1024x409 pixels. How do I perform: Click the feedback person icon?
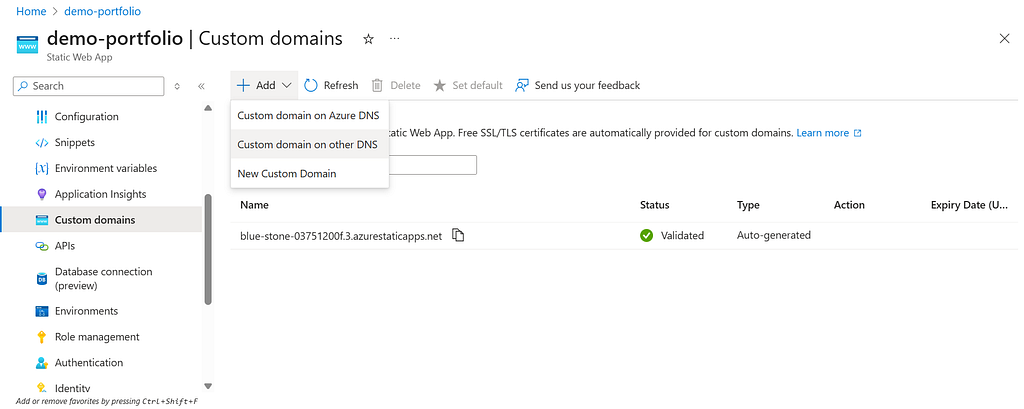point(521,85)
